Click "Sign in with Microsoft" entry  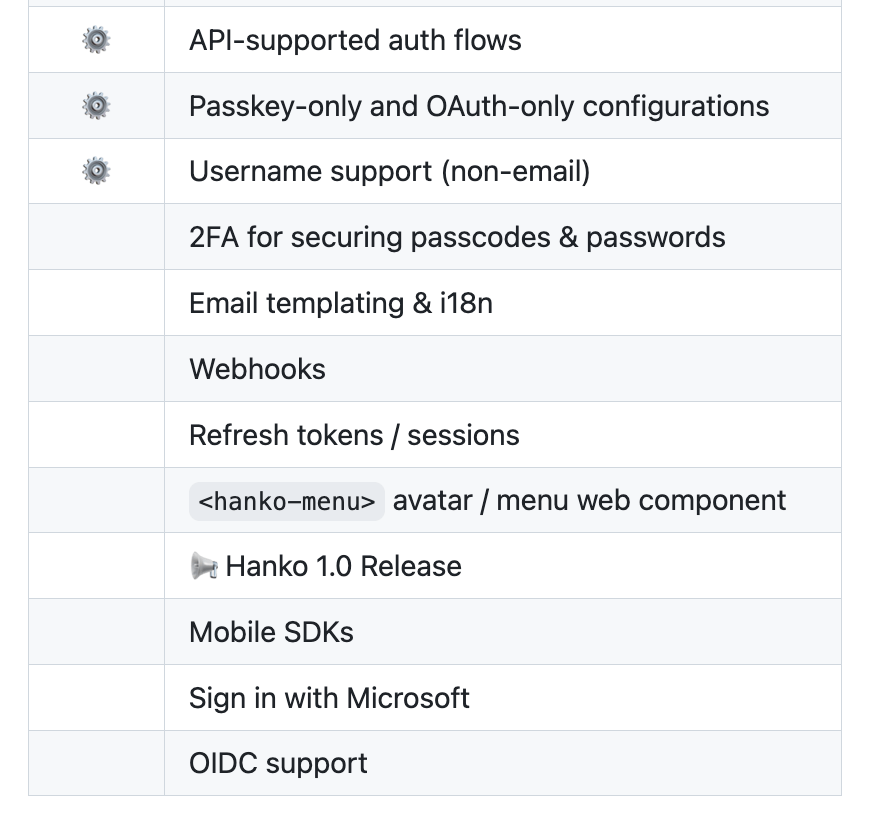(329, 698)
